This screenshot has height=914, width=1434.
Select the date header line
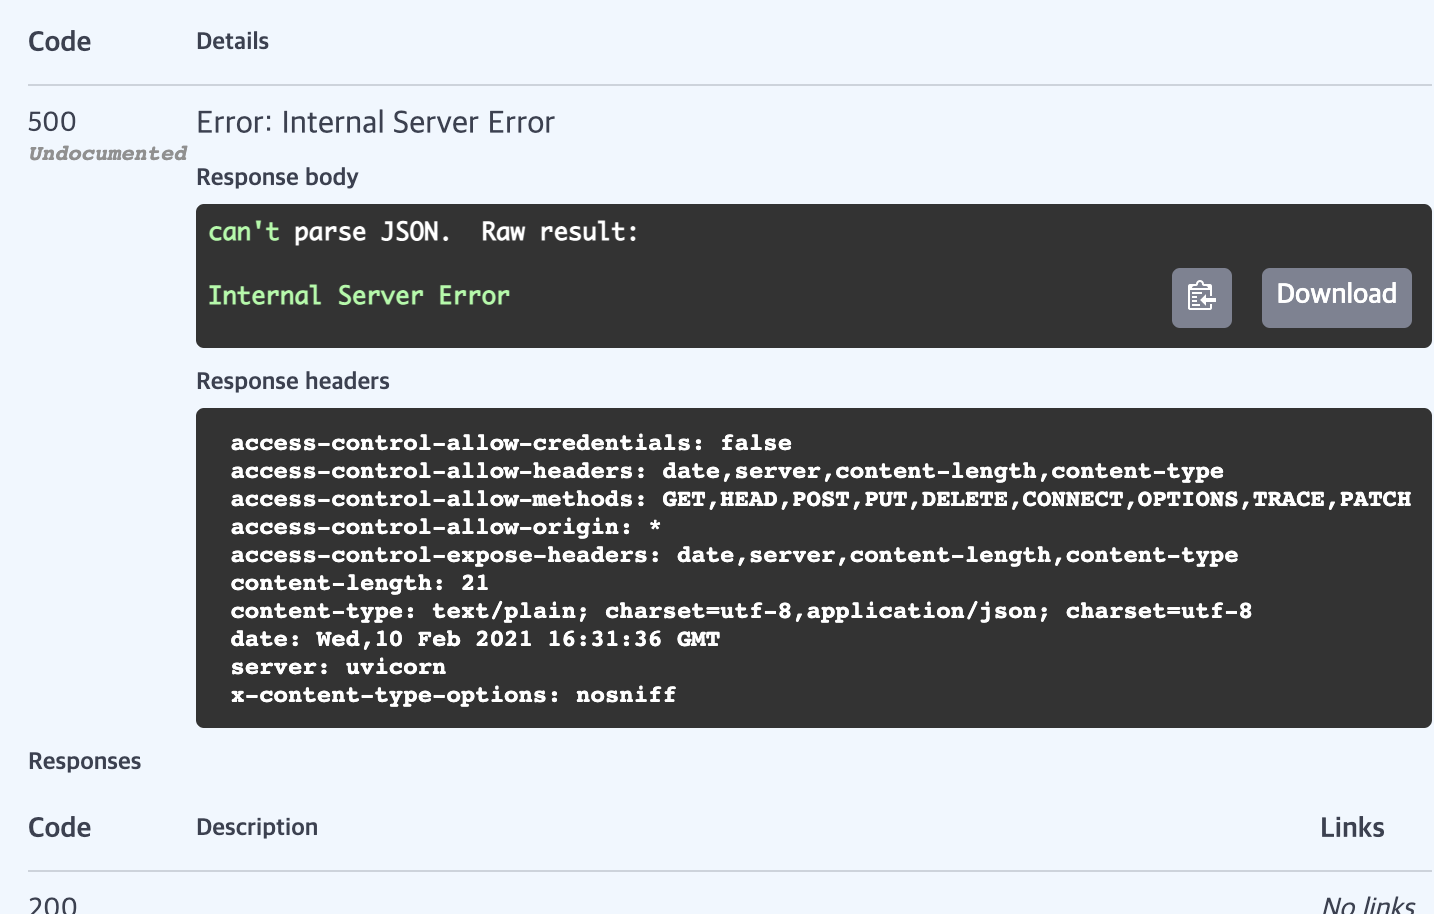pyautogui.click(x=475, y=639)
